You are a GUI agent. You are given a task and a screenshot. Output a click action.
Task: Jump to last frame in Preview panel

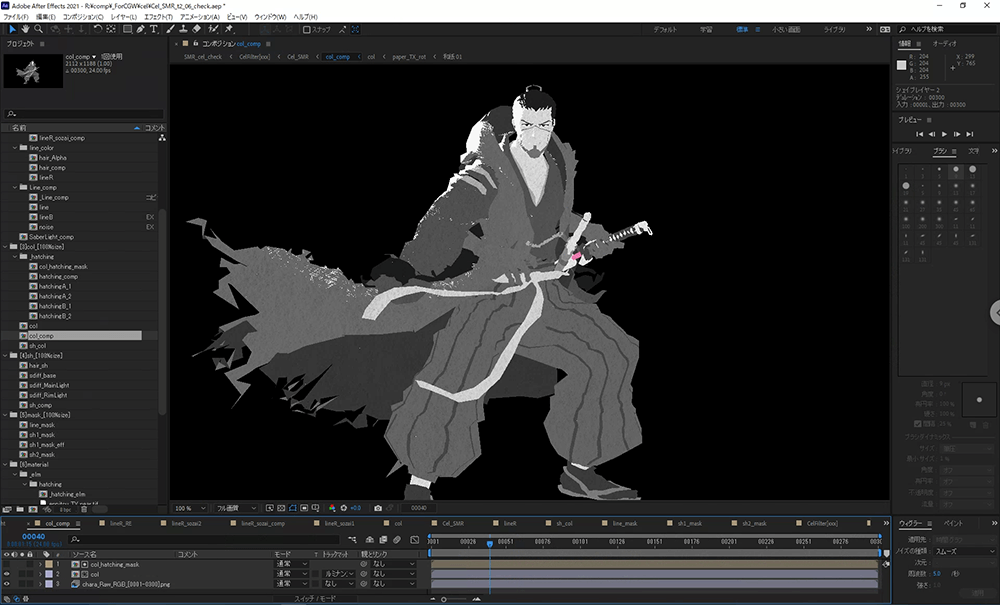coord(970,134)
